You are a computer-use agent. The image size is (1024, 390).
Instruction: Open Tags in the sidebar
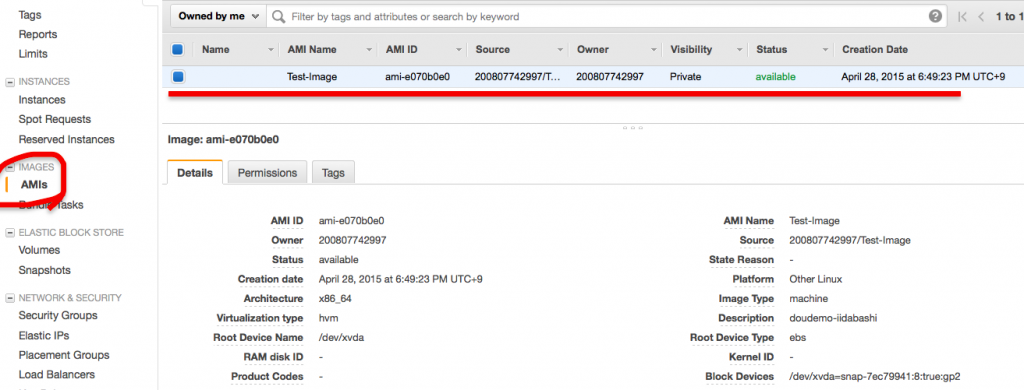click(x=30, y=14)
